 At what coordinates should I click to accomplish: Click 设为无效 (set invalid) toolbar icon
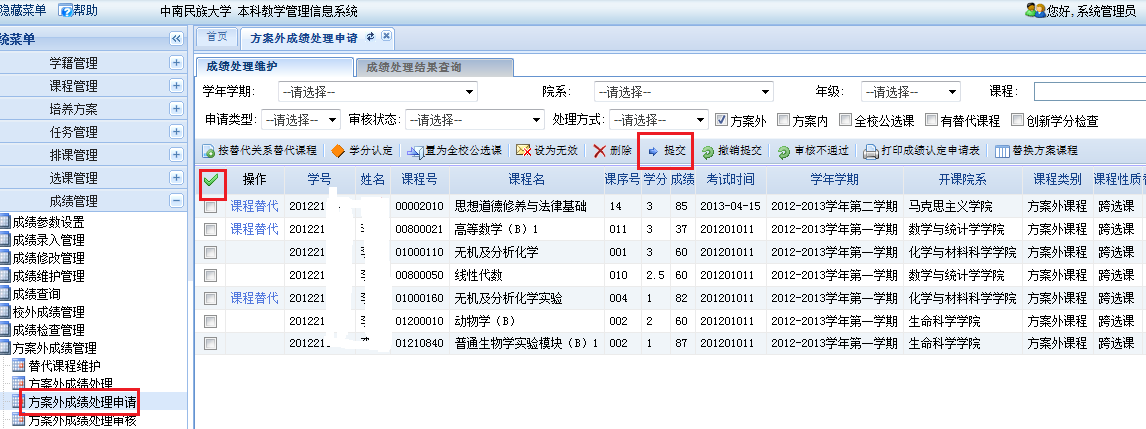coord(523,151)
